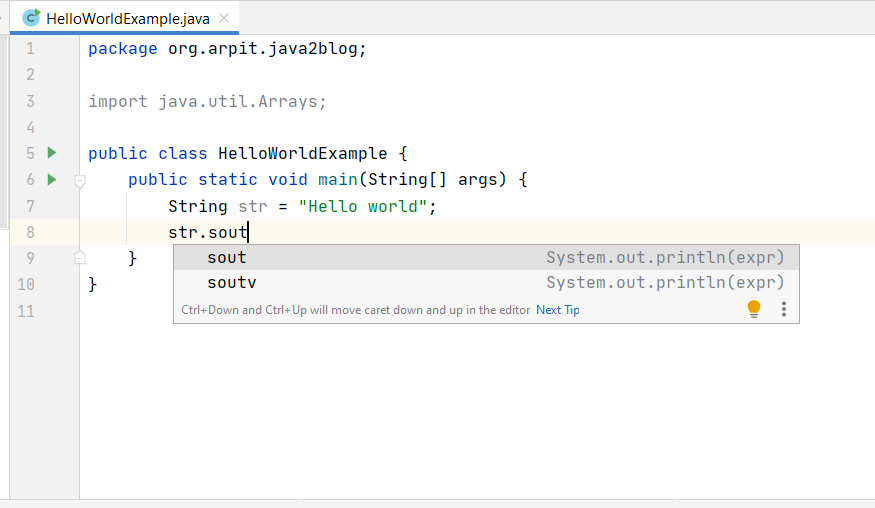Open the Next Tip link
This screenshot has height=508, width=875.
tap(558, 310)
